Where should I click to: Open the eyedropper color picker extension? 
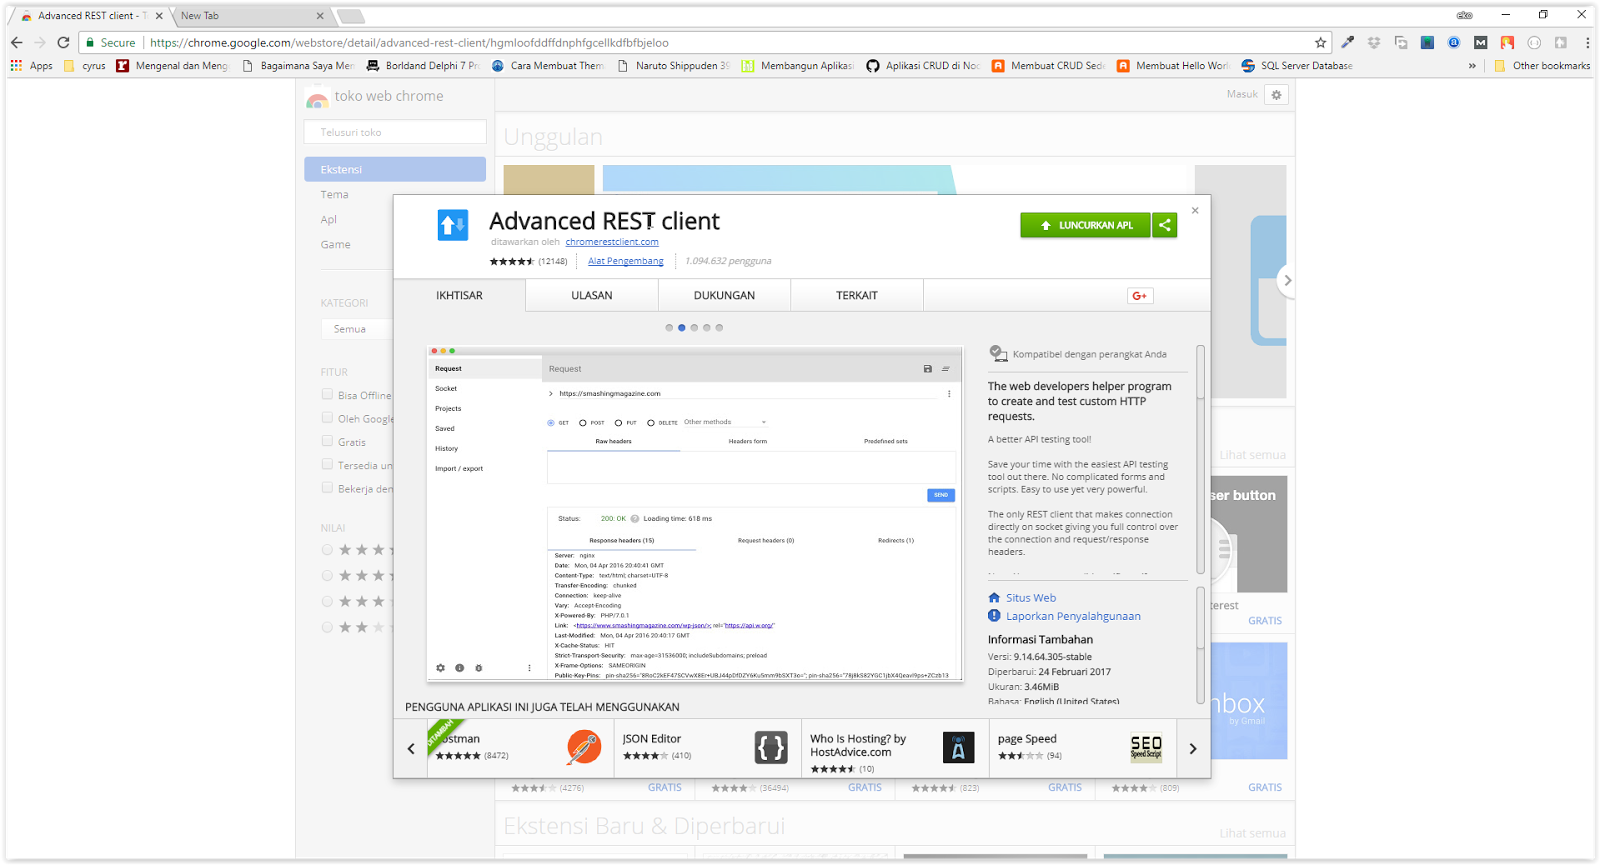(x=1348, y=42)
